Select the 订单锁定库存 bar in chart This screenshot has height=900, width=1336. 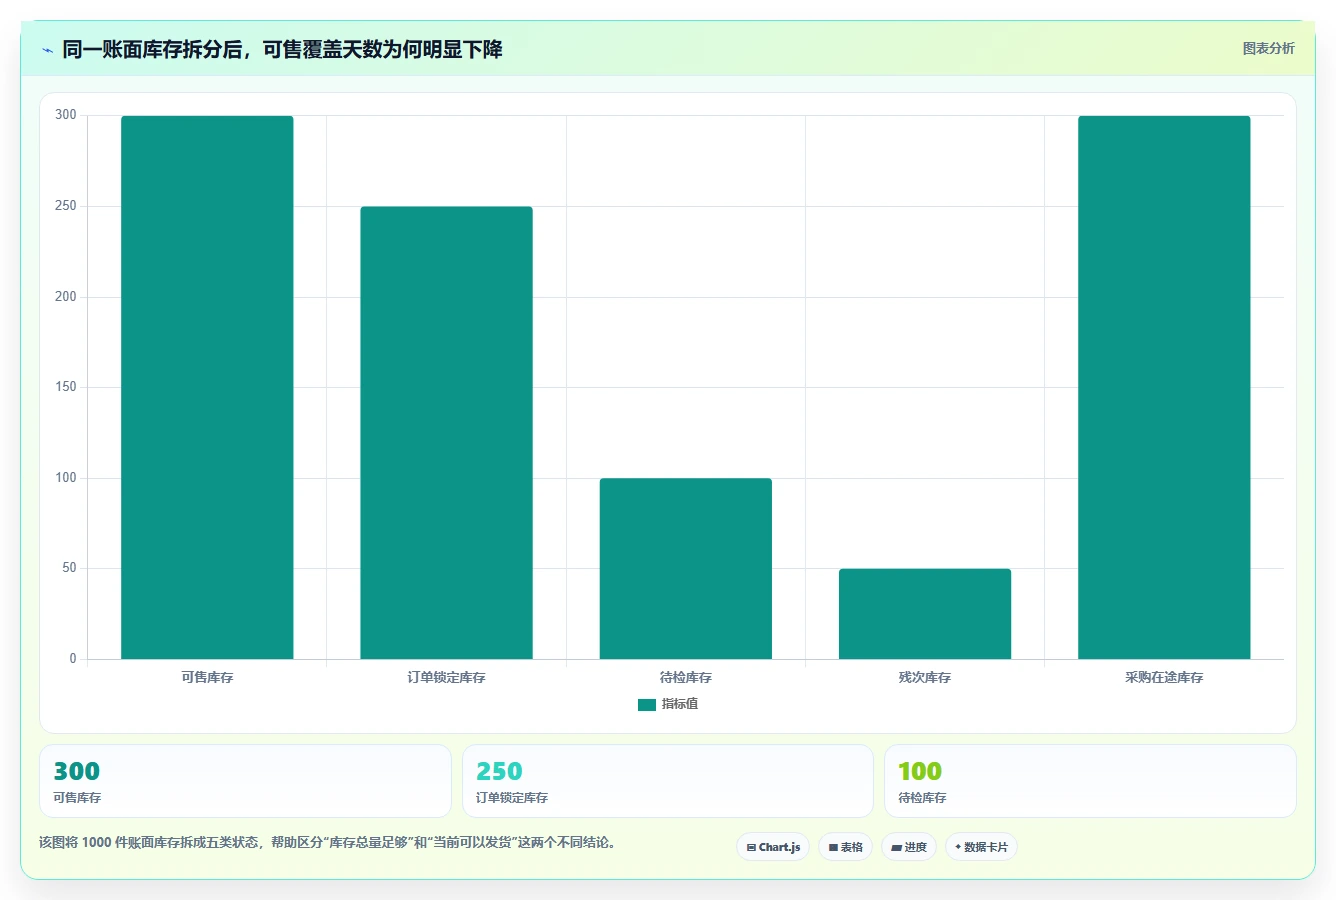click(x=446, y=433)
